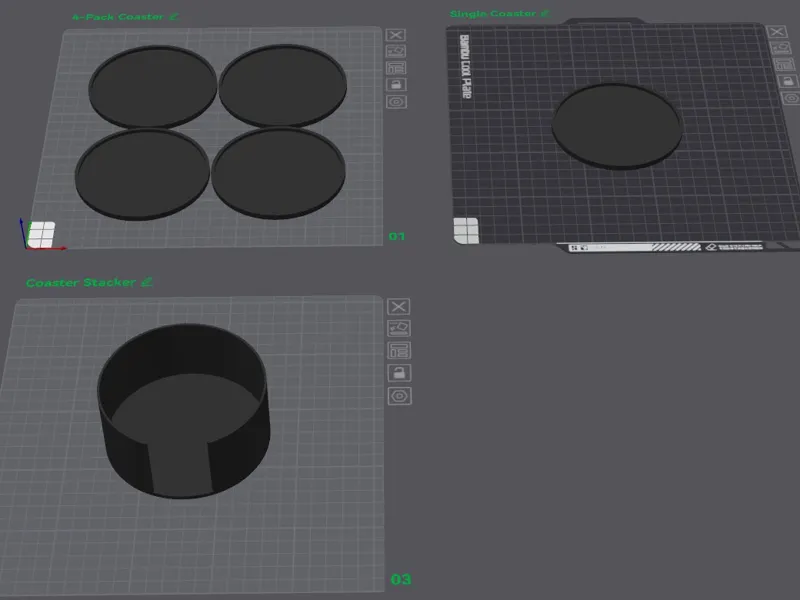Select the top-left coaster on plate 01
Image resolution: width=800 pixels, height=600 pixels.
click(153, 86)
